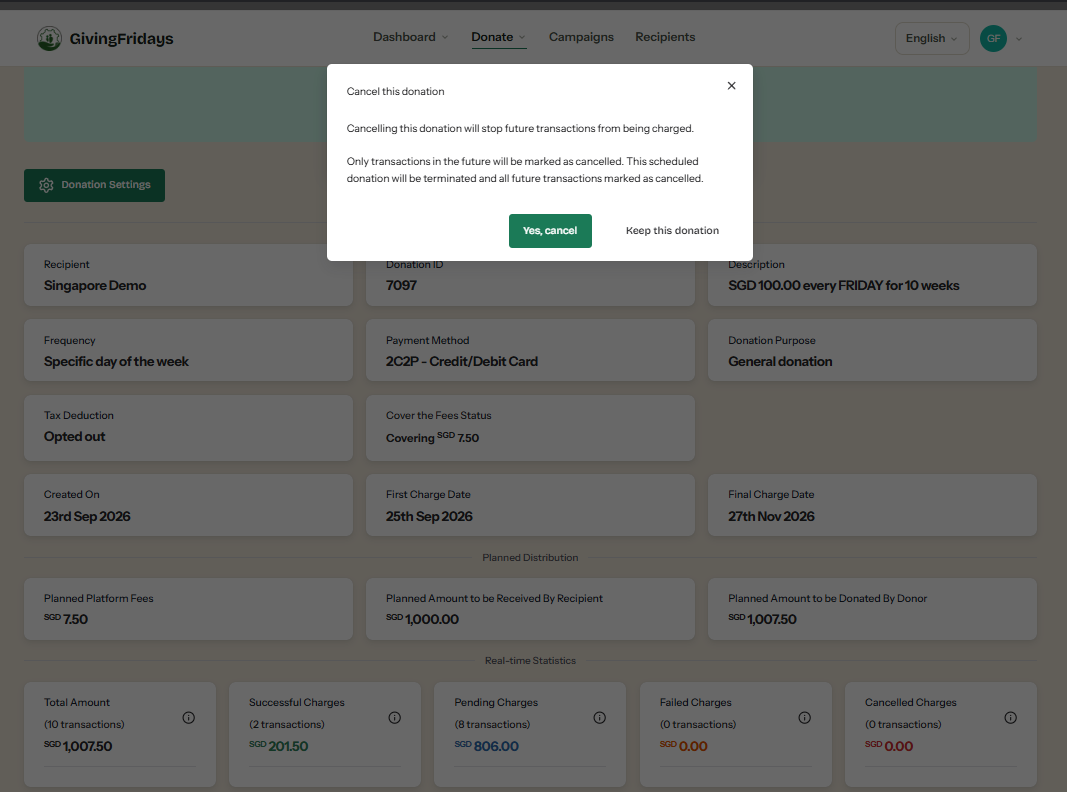The width and height of the screenshot is (1067, 792).
Task: Open the Donate menu
Action: [x=498, y=37]
